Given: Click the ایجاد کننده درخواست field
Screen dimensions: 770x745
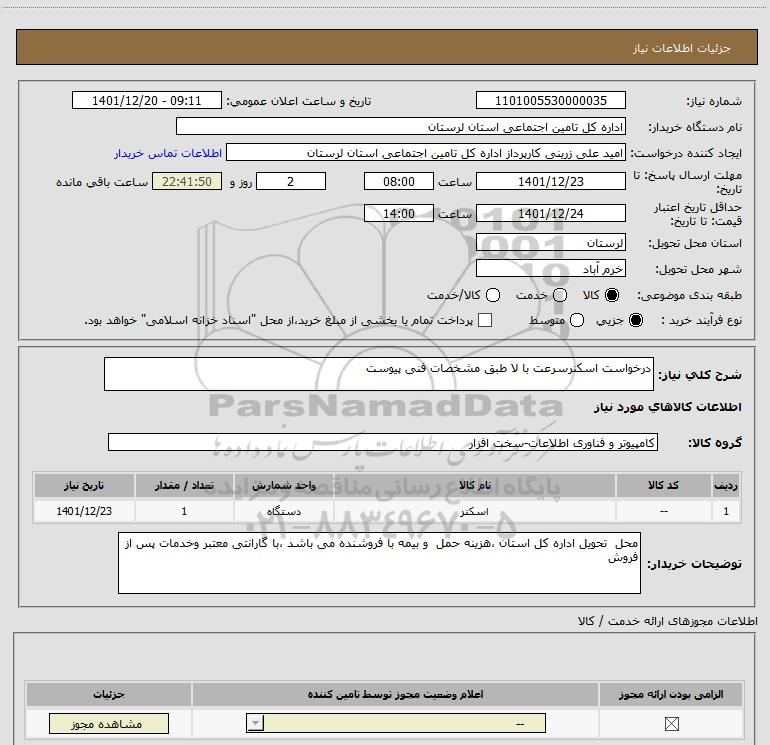Looking at the screenshot, I should 426,152.
